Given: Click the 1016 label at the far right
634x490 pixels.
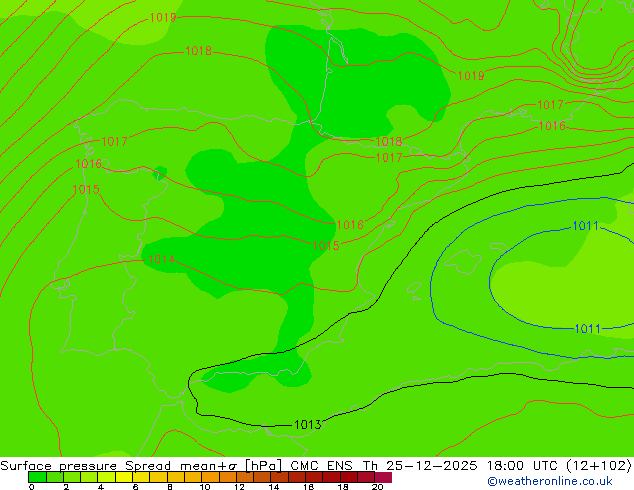Looking at the screenshot, I should pyautogui.click(x=552, y=126).
